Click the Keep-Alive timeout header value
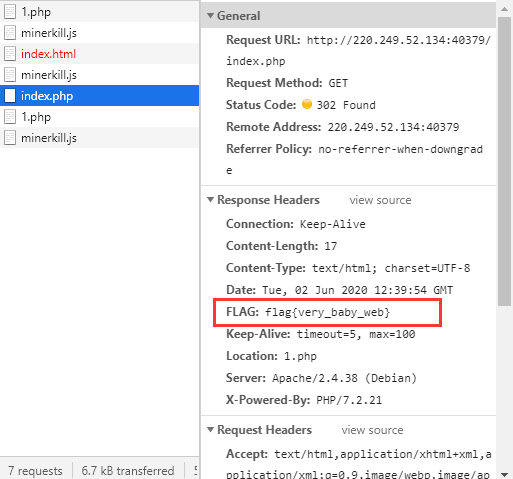 pyautogui.click(x=356, y=334)
